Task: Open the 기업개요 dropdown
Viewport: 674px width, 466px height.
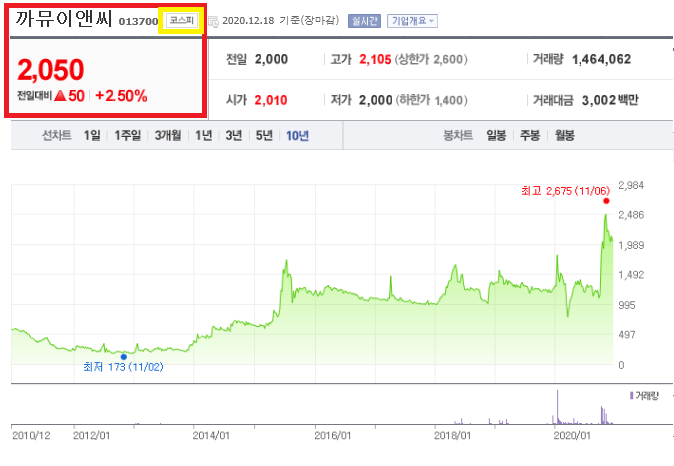Action: click(412, 21)
